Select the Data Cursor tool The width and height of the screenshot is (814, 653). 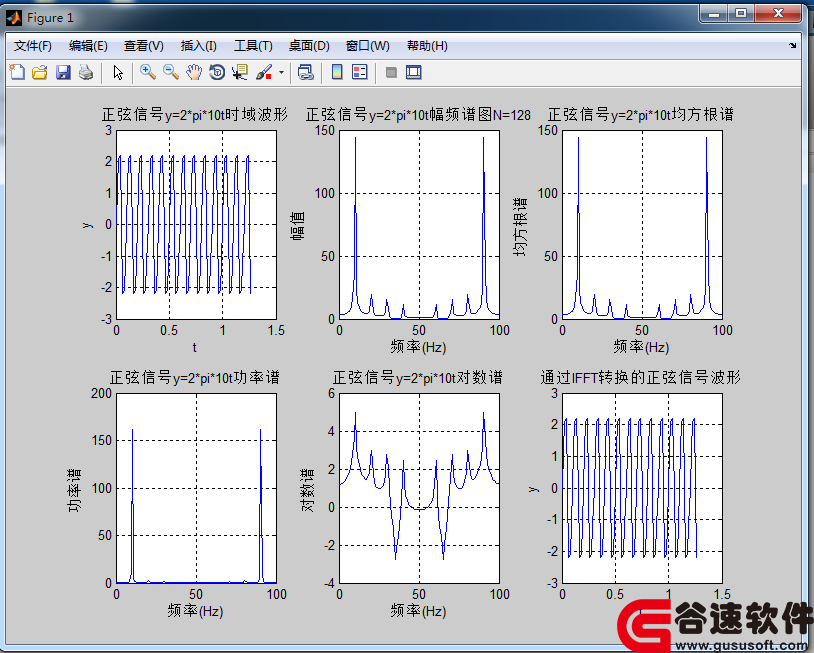coord(240,72)
